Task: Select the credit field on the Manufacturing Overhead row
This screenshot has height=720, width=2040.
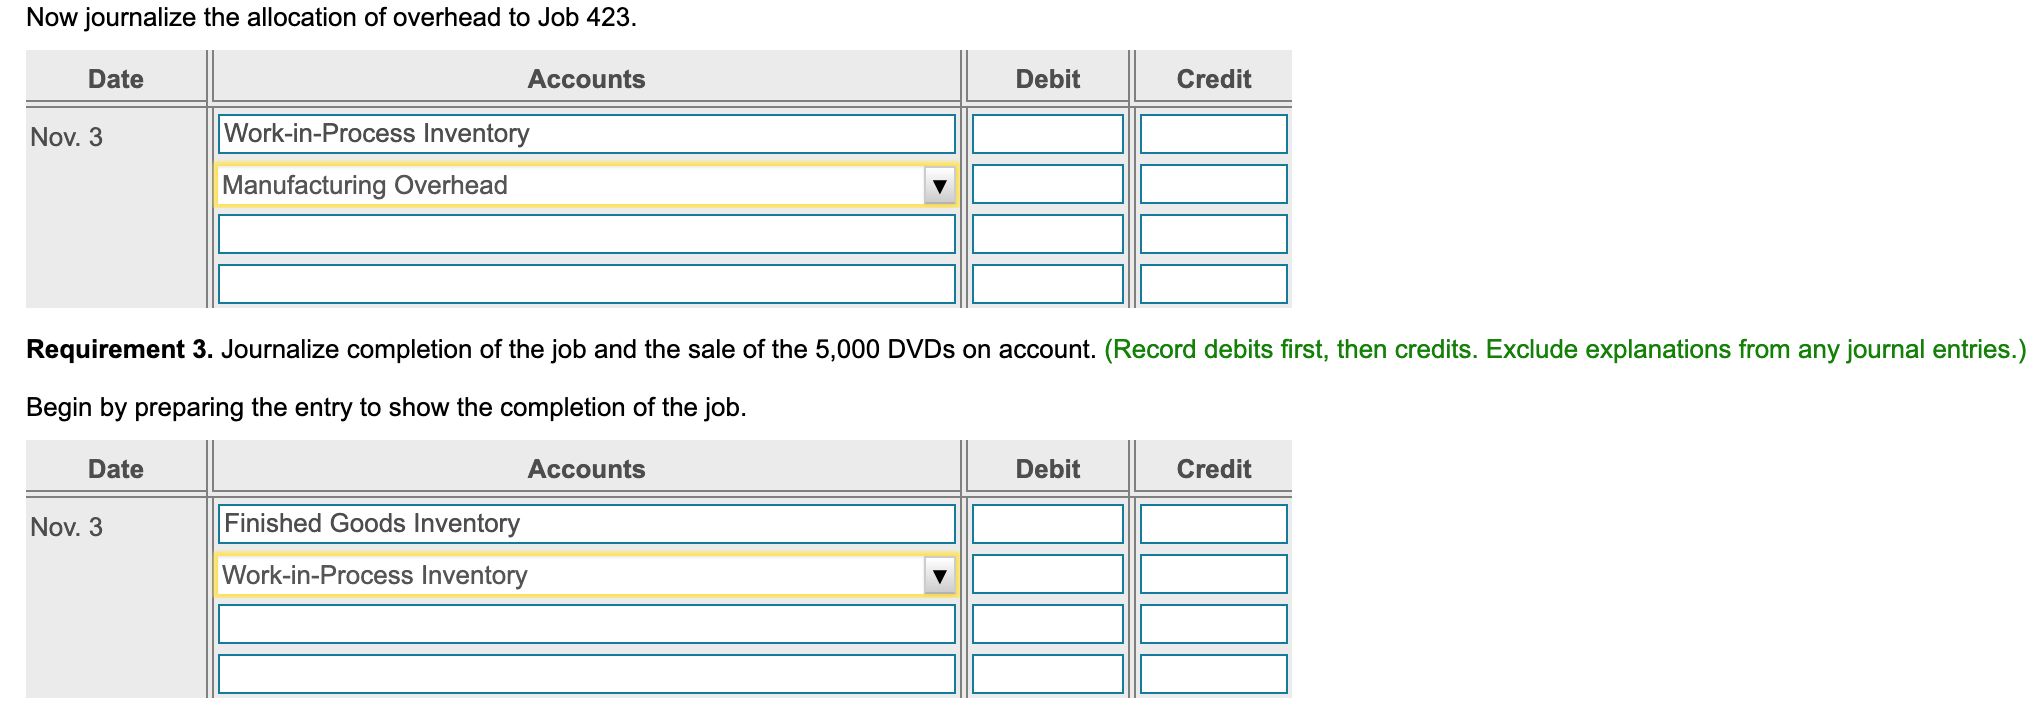Action: coord(1214,184)
